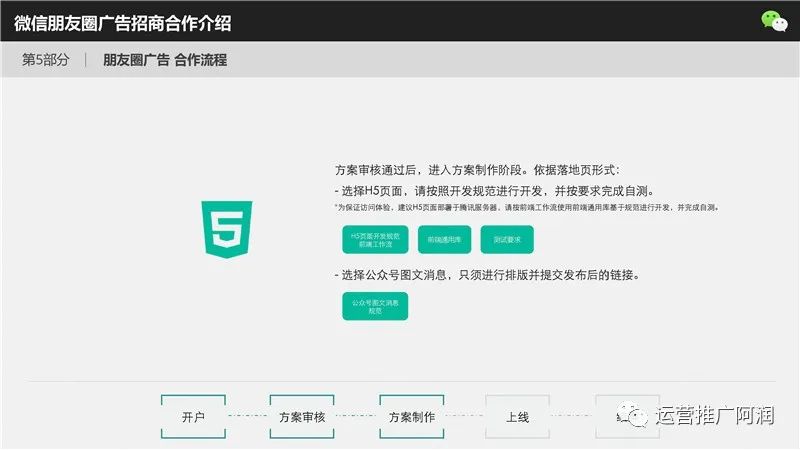Click the WeChat logo in the header
This screenshot has height=450, width=800.
pyautogui.click(x=774, y=21)
